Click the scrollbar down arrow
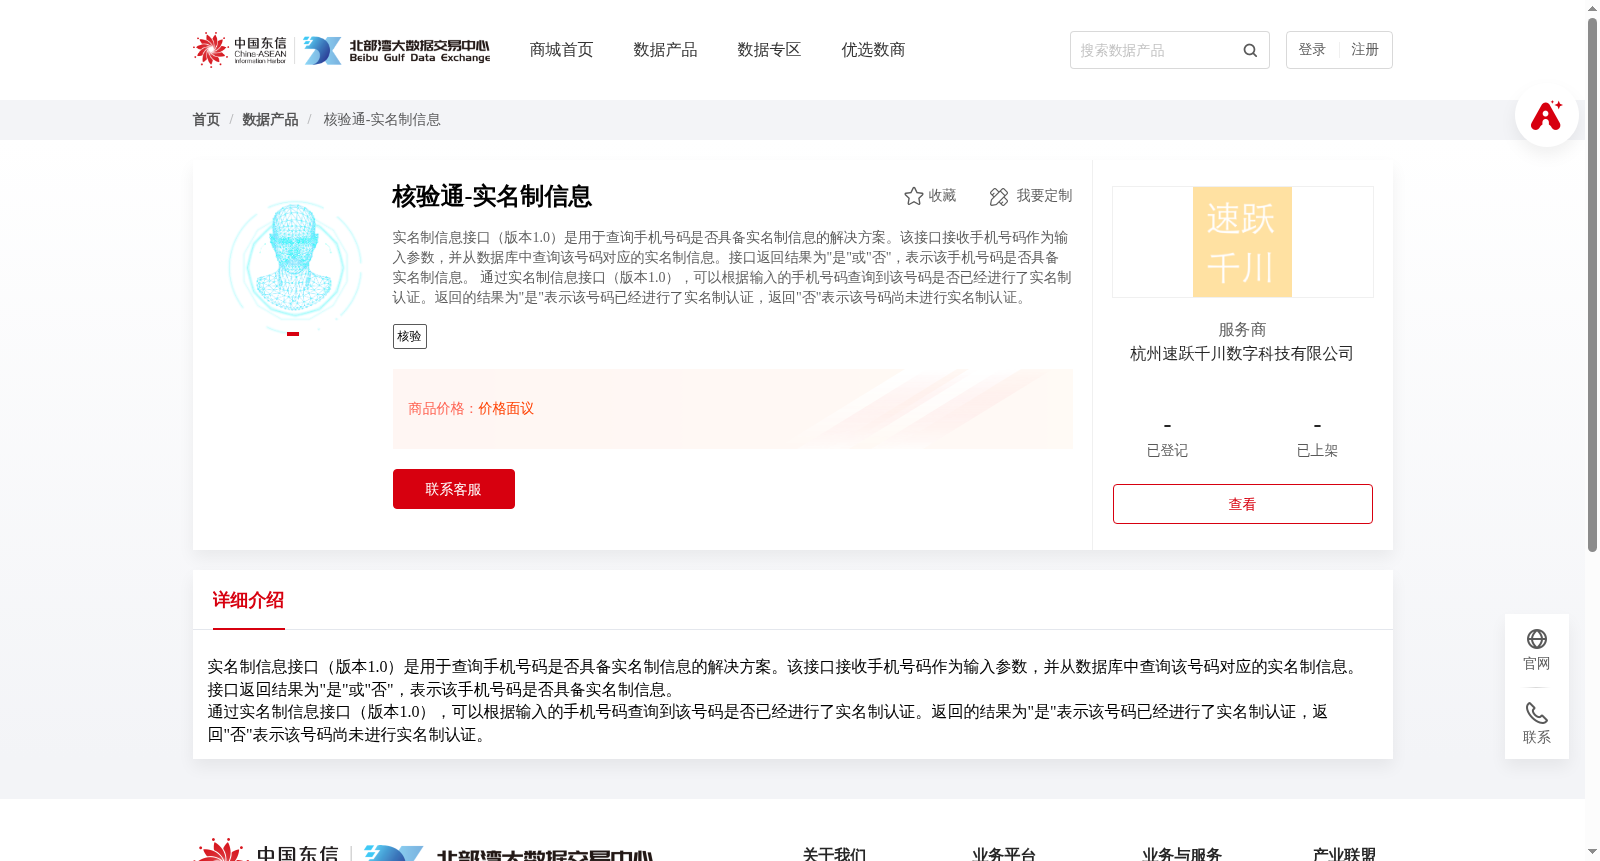This screenshot has height=861, width=1600. click(x=1592, y=853)
